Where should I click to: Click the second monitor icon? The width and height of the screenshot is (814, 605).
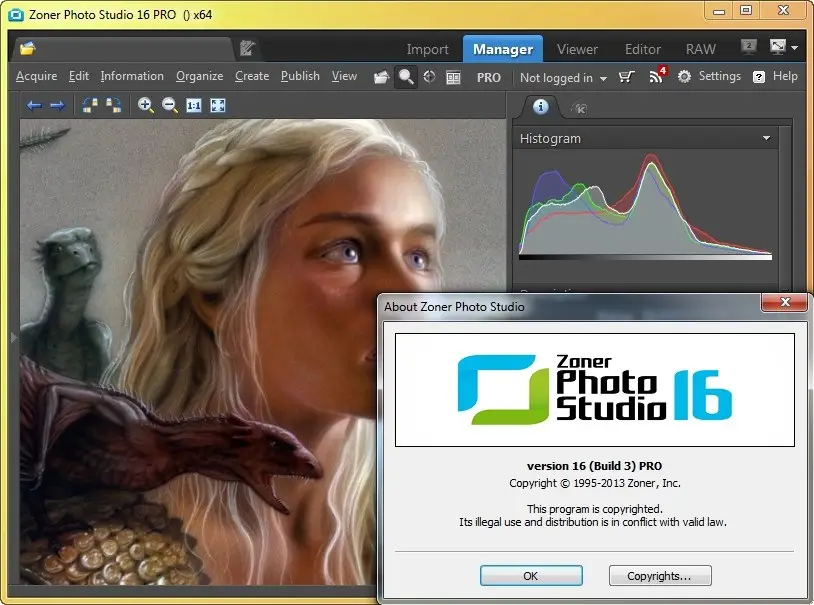[x=749, y=46]
